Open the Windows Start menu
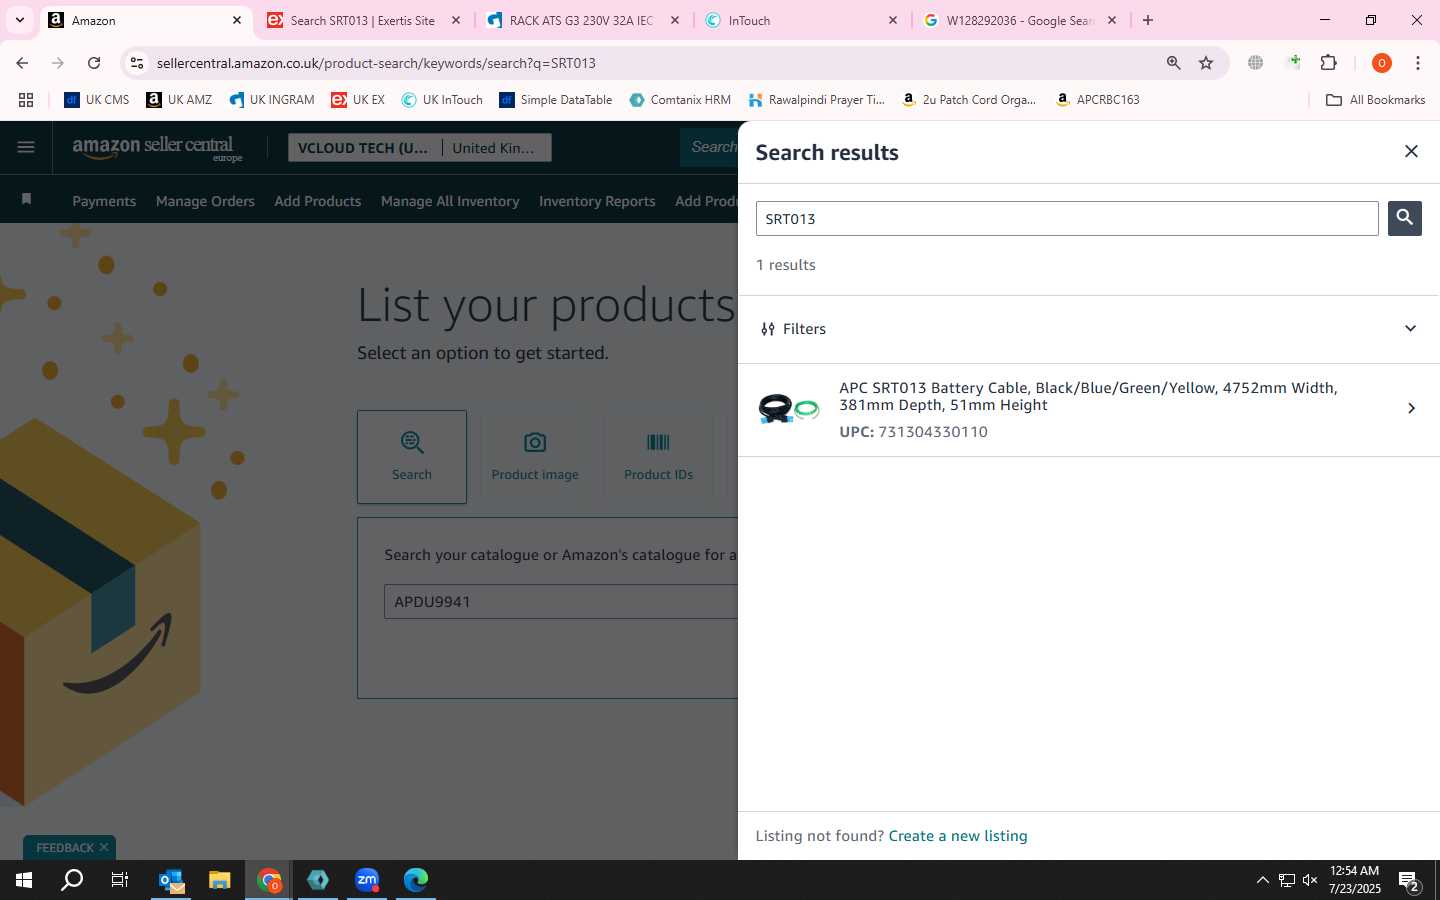Screen dimensions: 1440x900 [24, 880]
